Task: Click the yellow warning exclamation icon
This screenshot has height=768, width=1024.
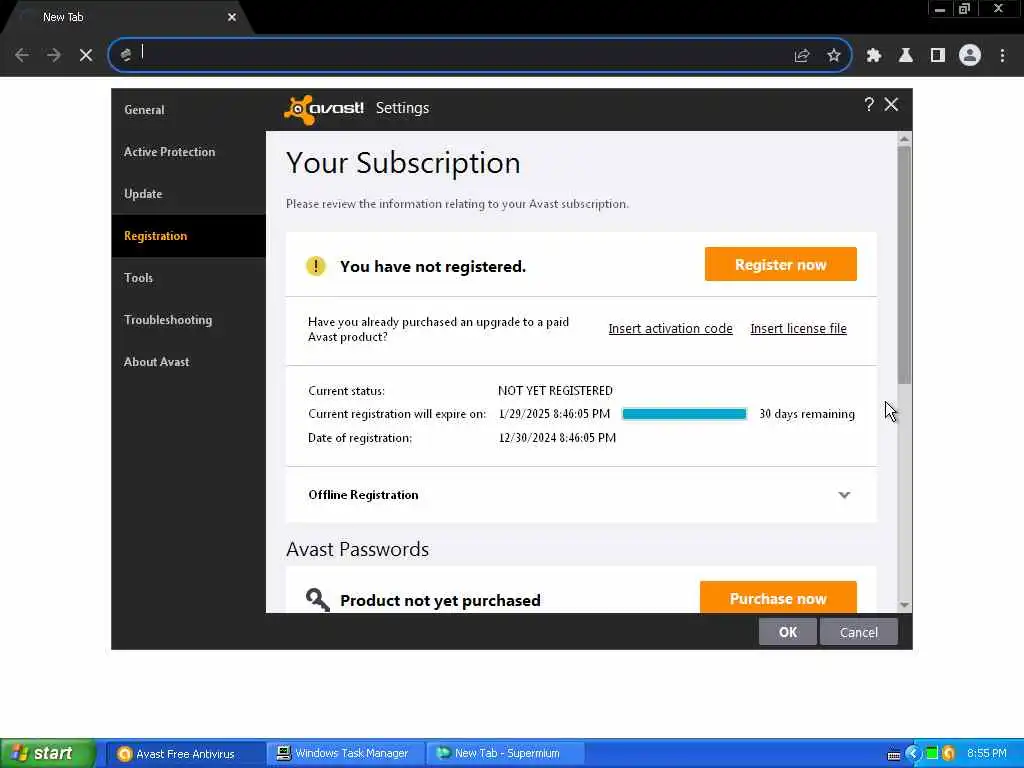Action: [x=315, y=266]
